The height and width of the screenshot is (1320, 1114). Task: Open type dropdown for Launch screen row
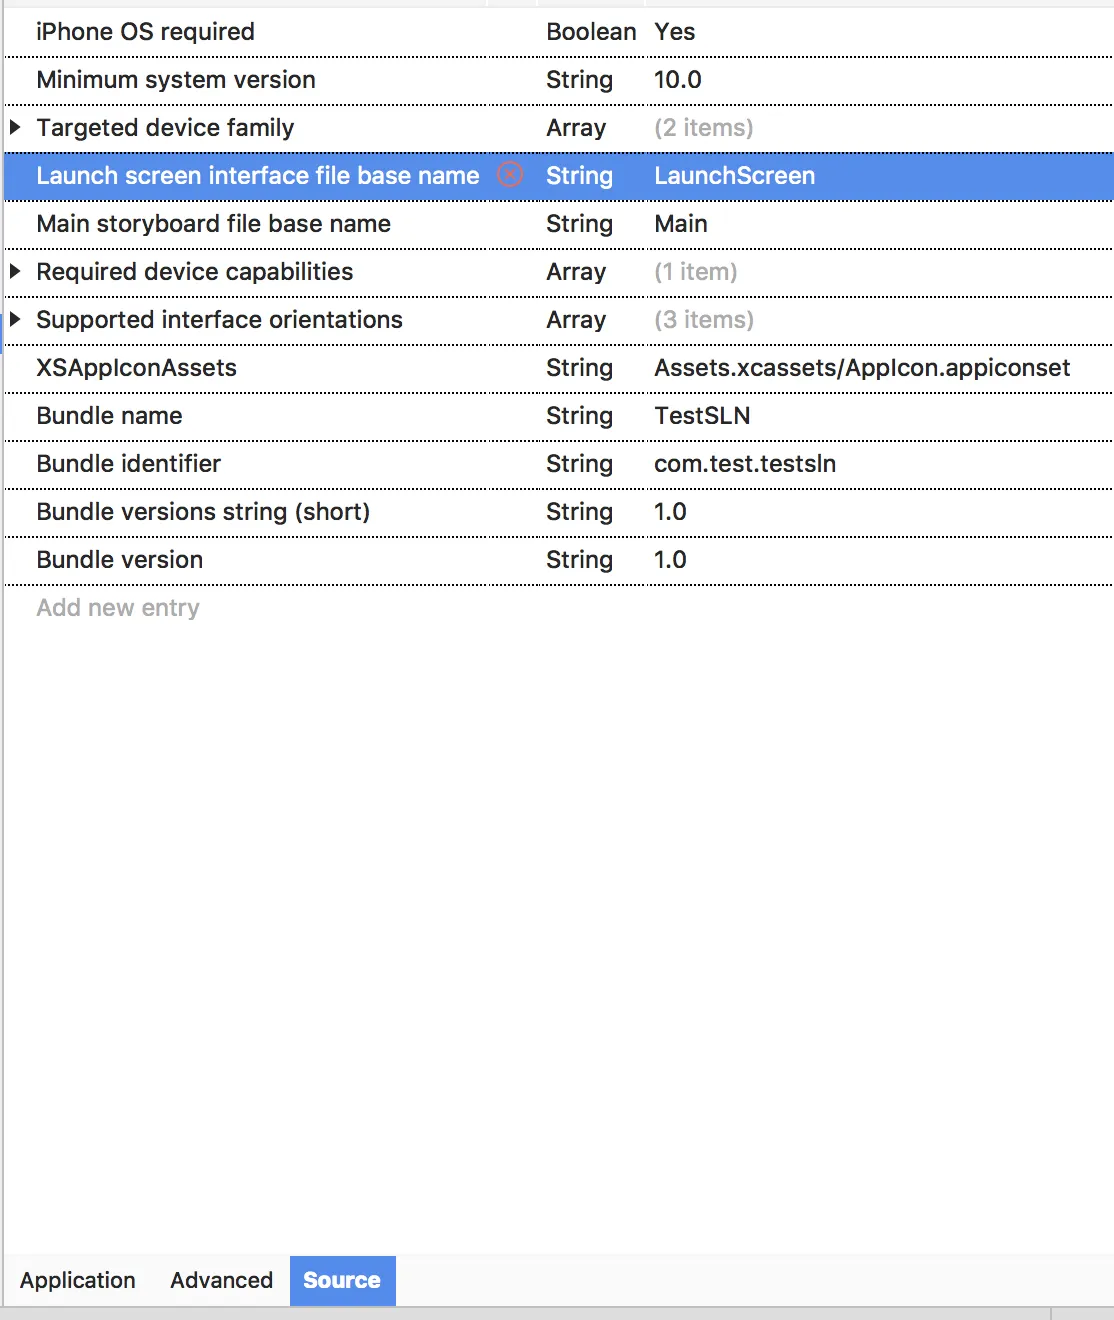579,176
